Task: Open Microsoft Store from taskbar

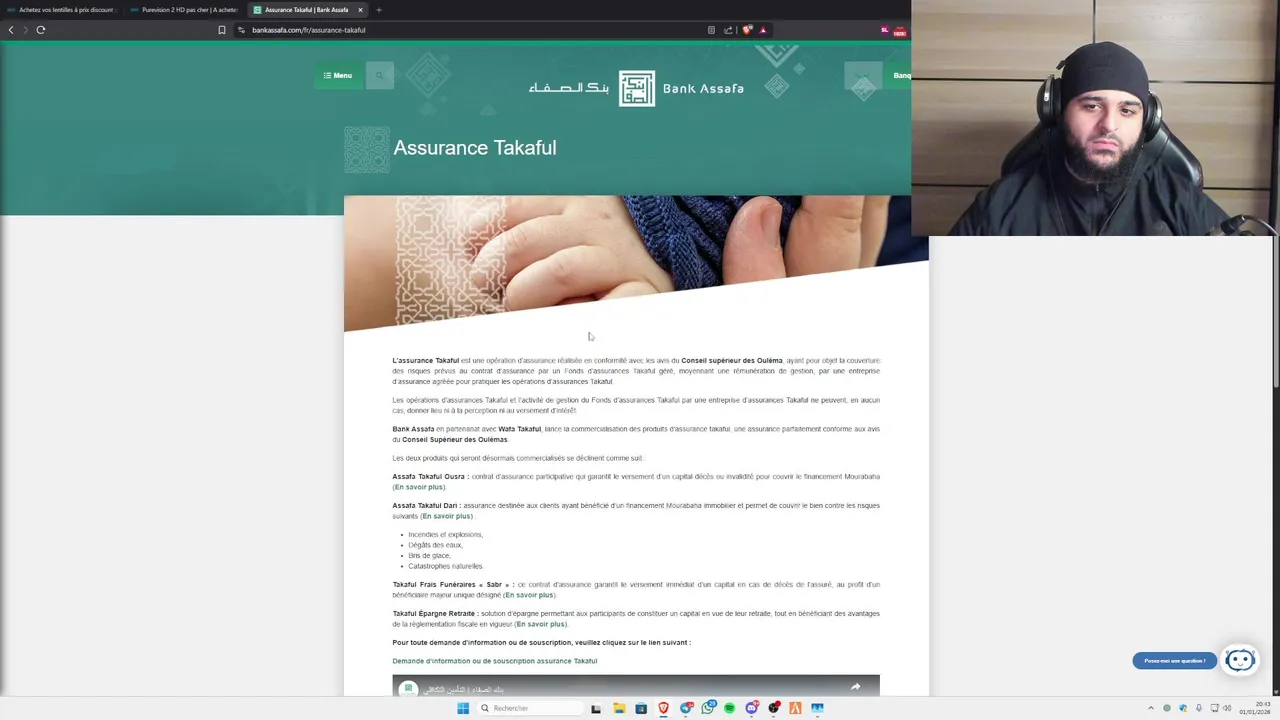Action: (641, 708)
